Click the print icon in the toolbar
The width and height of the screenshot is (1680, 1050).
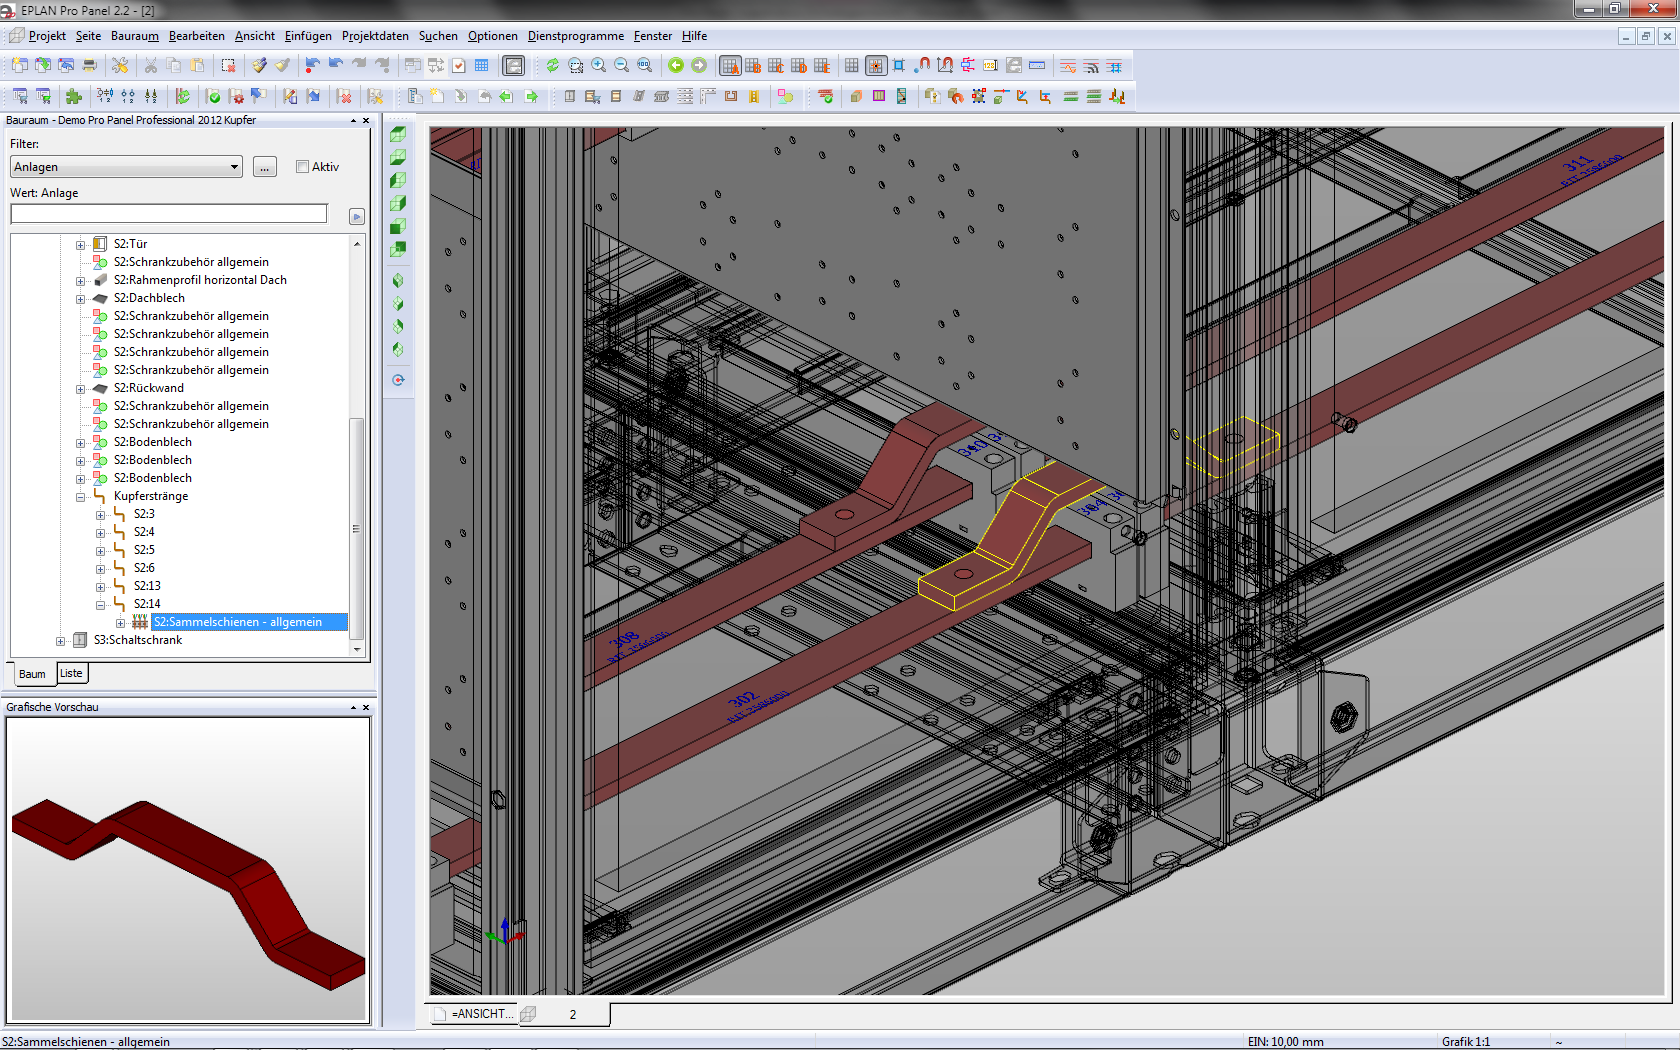(x=90, y=66)
